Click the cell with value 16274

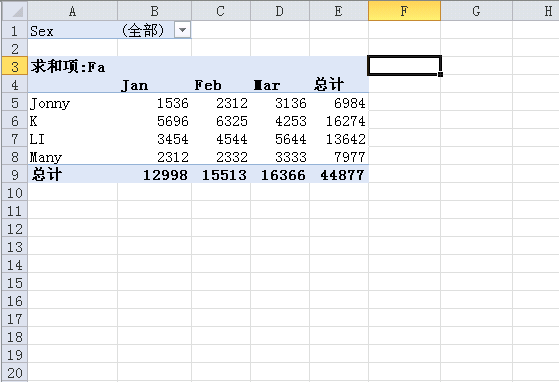(339, 120)
